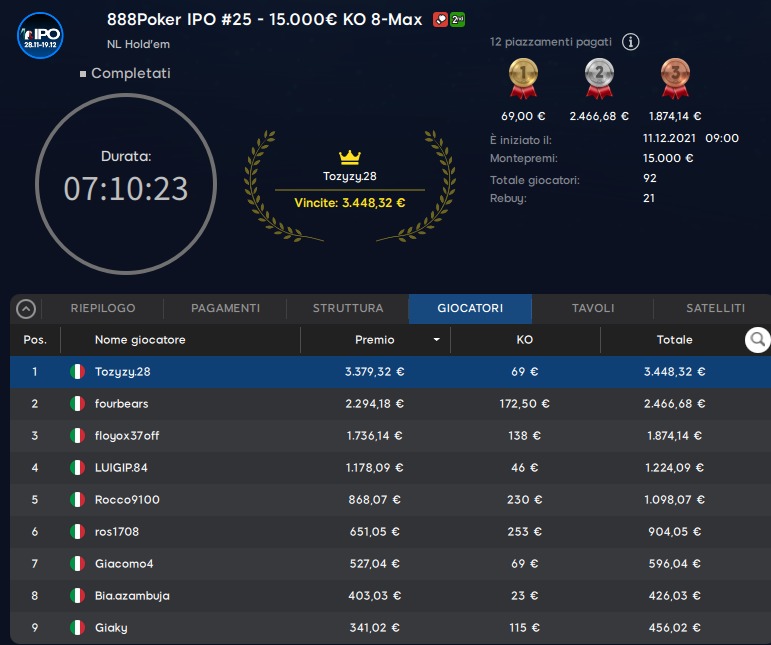This screenshot has width=771, height=645.
Task: Click KO value 253 €
Action: click(524, 531)
